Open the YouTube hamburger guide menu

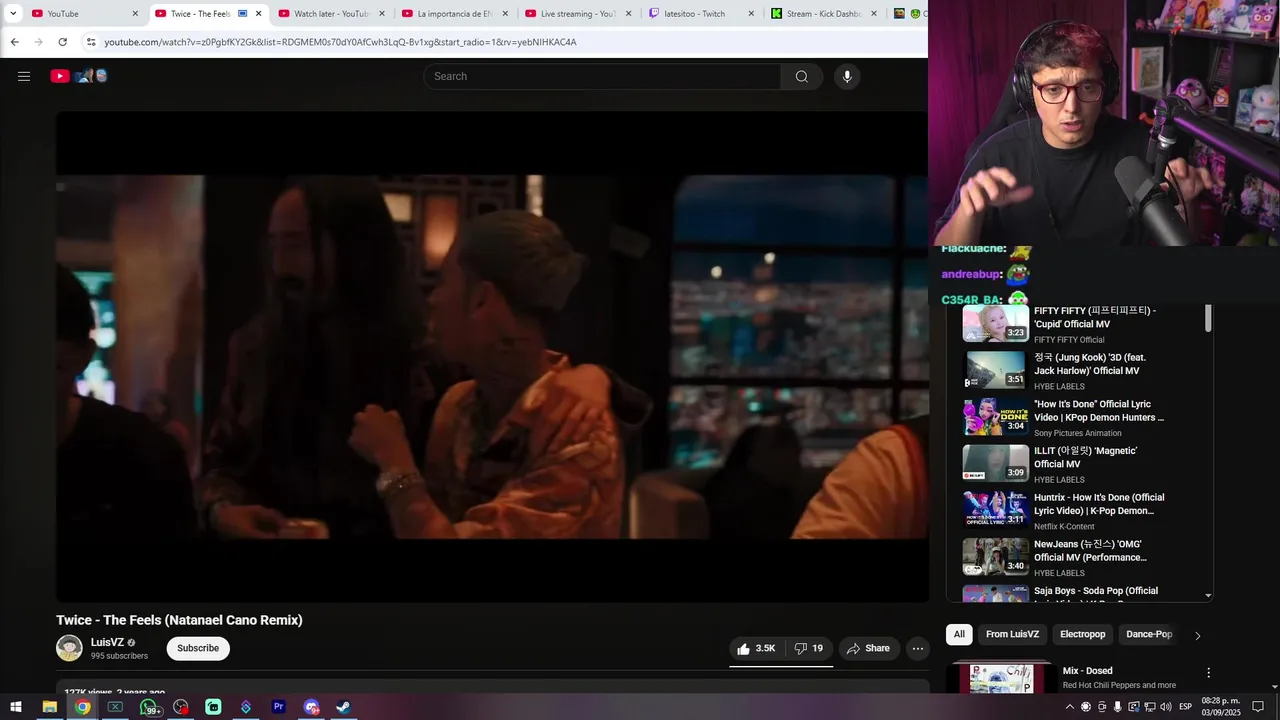tap(24, 76)
